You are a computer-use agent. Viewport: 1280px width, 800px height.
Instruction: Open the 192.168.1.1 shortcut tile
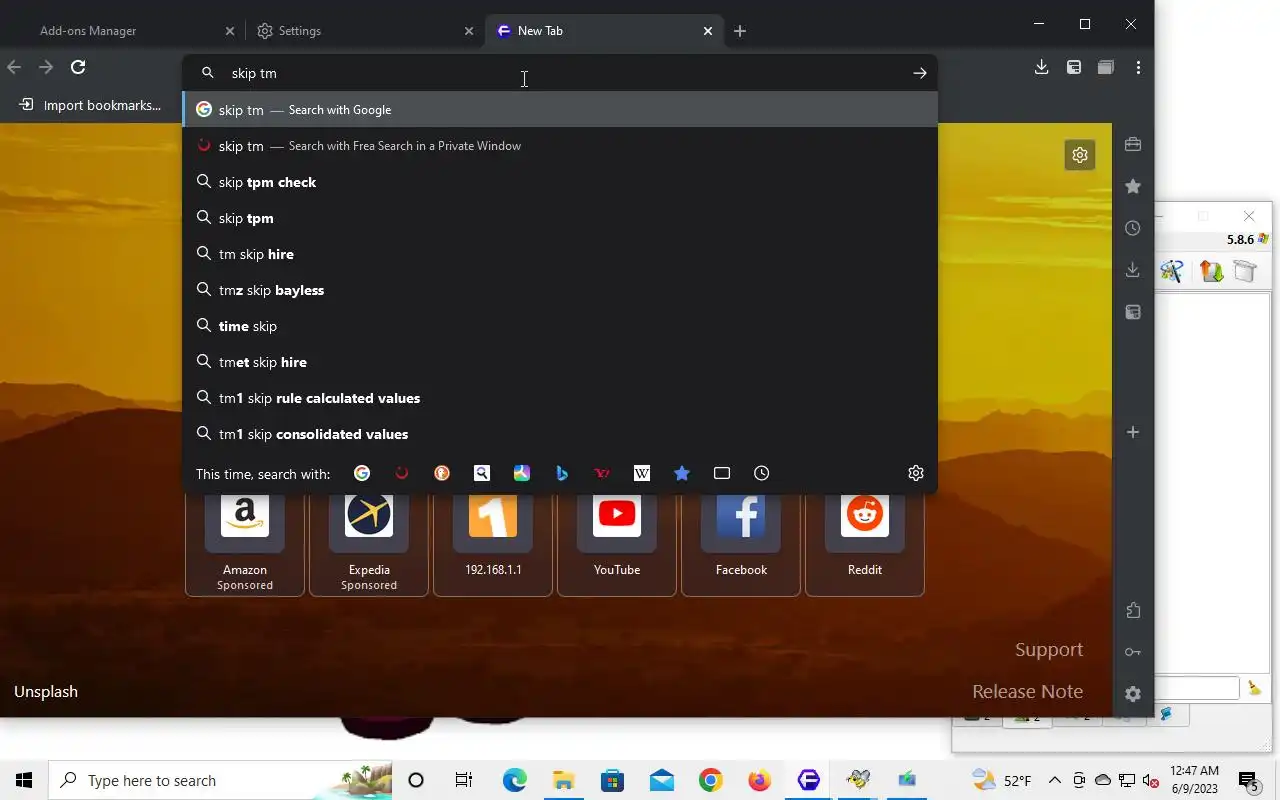click(493, 543)
